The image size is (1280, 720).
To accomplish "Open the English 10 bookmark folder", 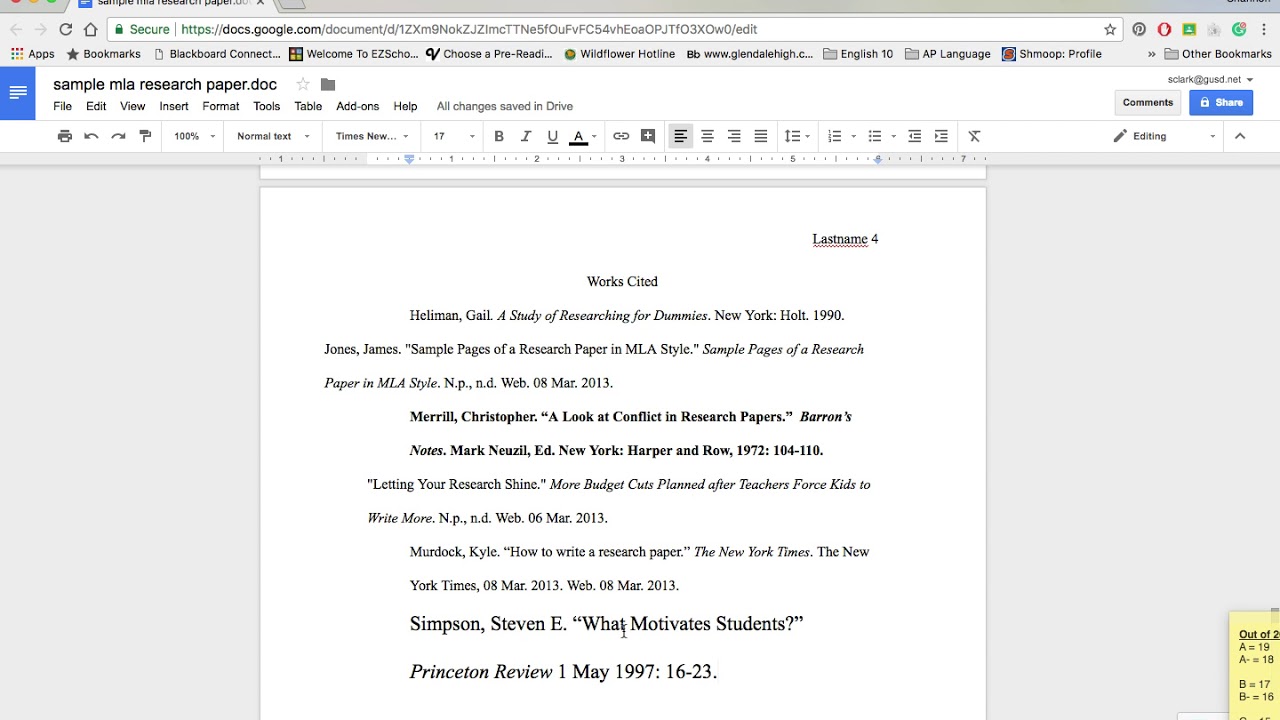I will 858,54.
